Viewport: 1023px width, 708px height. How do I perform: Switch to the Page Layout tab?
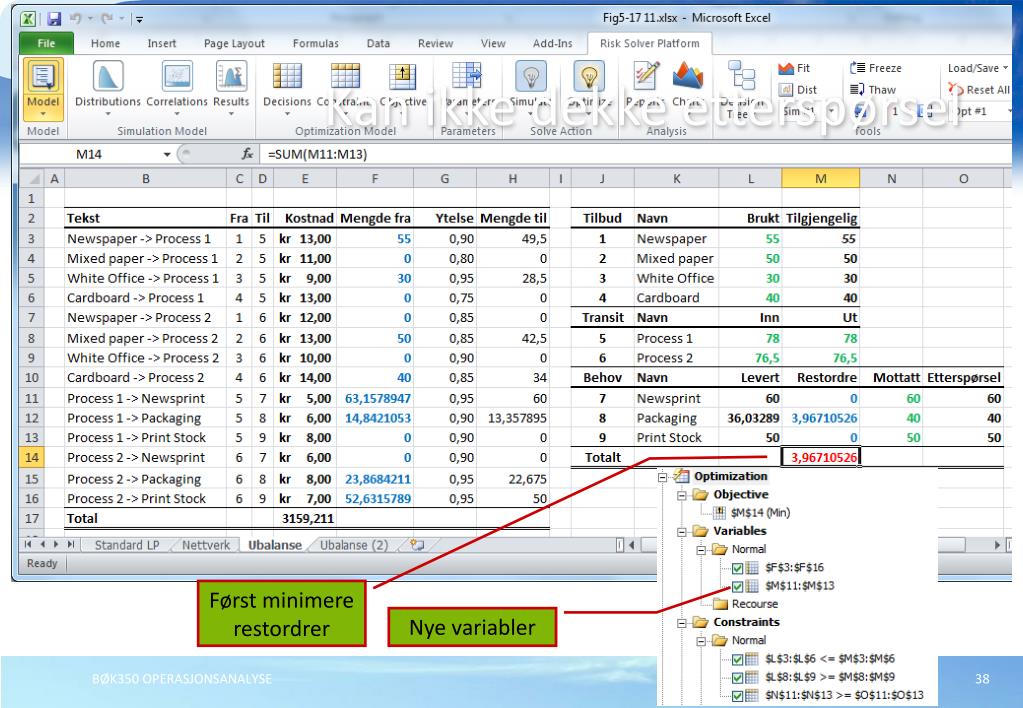234,43
